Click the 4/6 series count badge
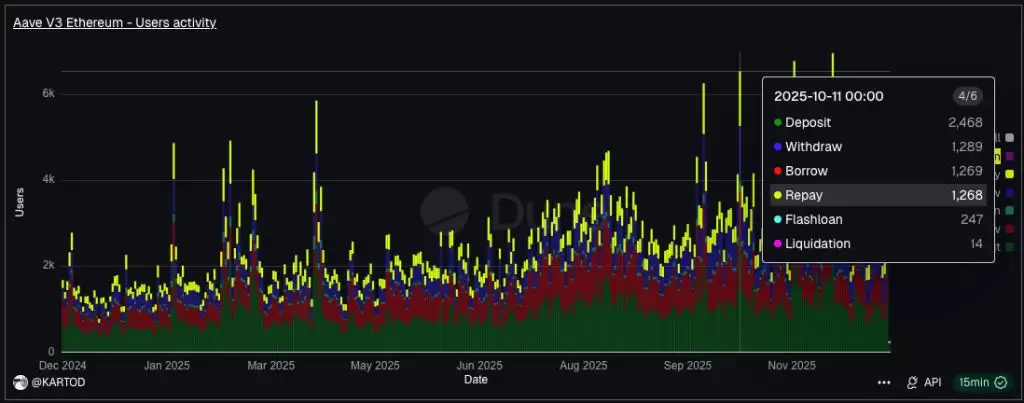 pos(966,96)
